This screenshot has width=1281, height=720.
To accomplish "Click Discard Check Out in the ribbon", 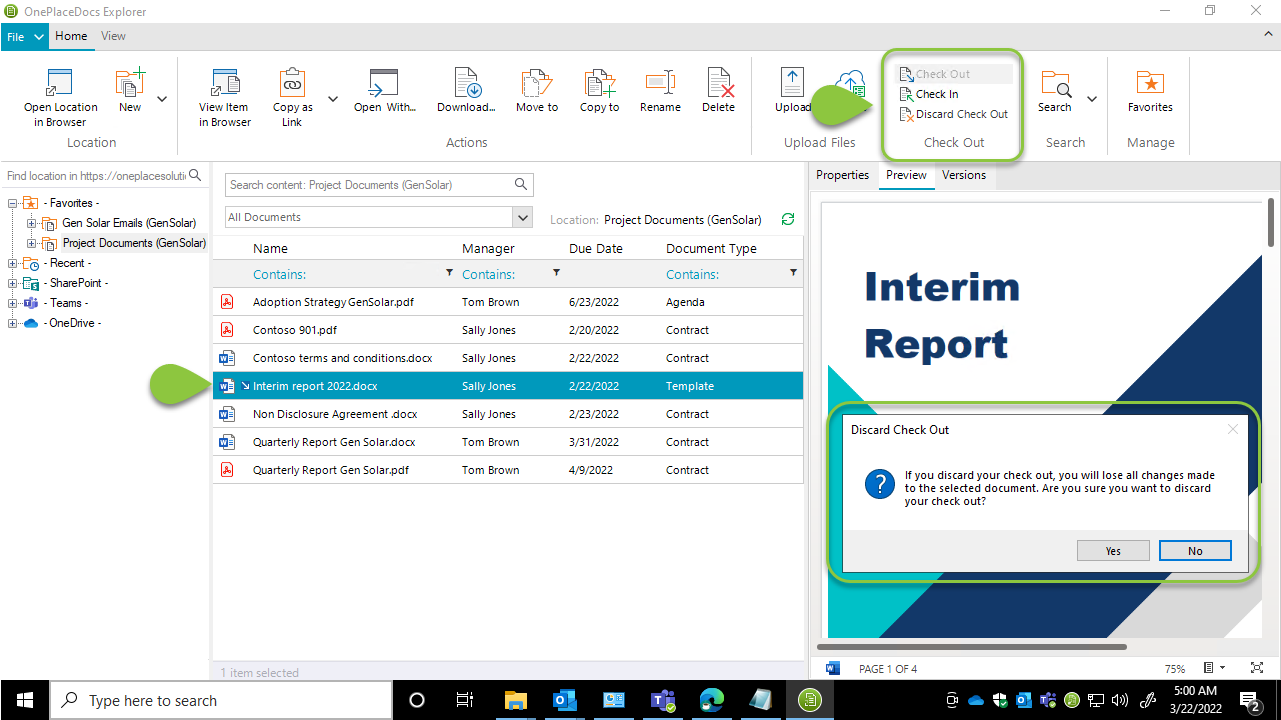I will [953, 114].
